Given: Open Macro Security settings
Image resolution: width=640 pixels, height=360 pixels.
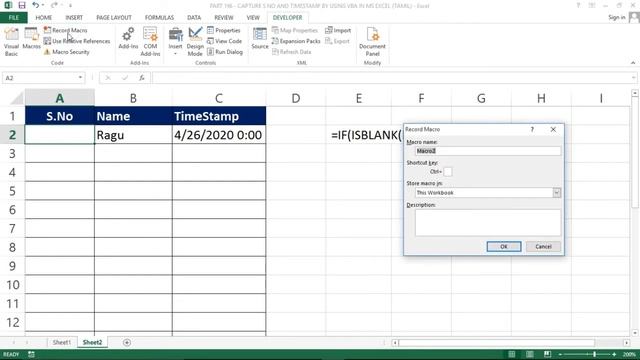Looking at the screenshot, I should pyautogui.click(x=67, y=52).
